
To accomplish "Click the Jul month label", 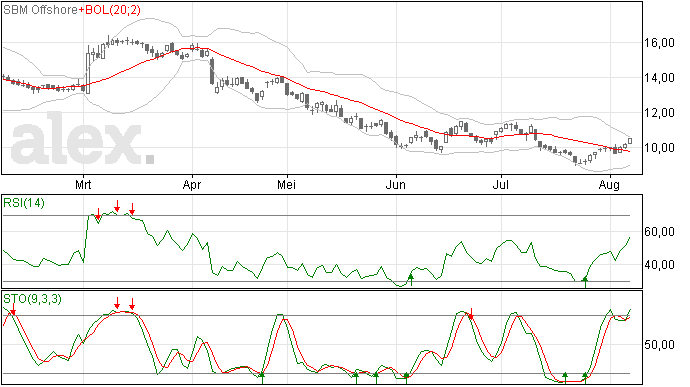I will point(501,184).
